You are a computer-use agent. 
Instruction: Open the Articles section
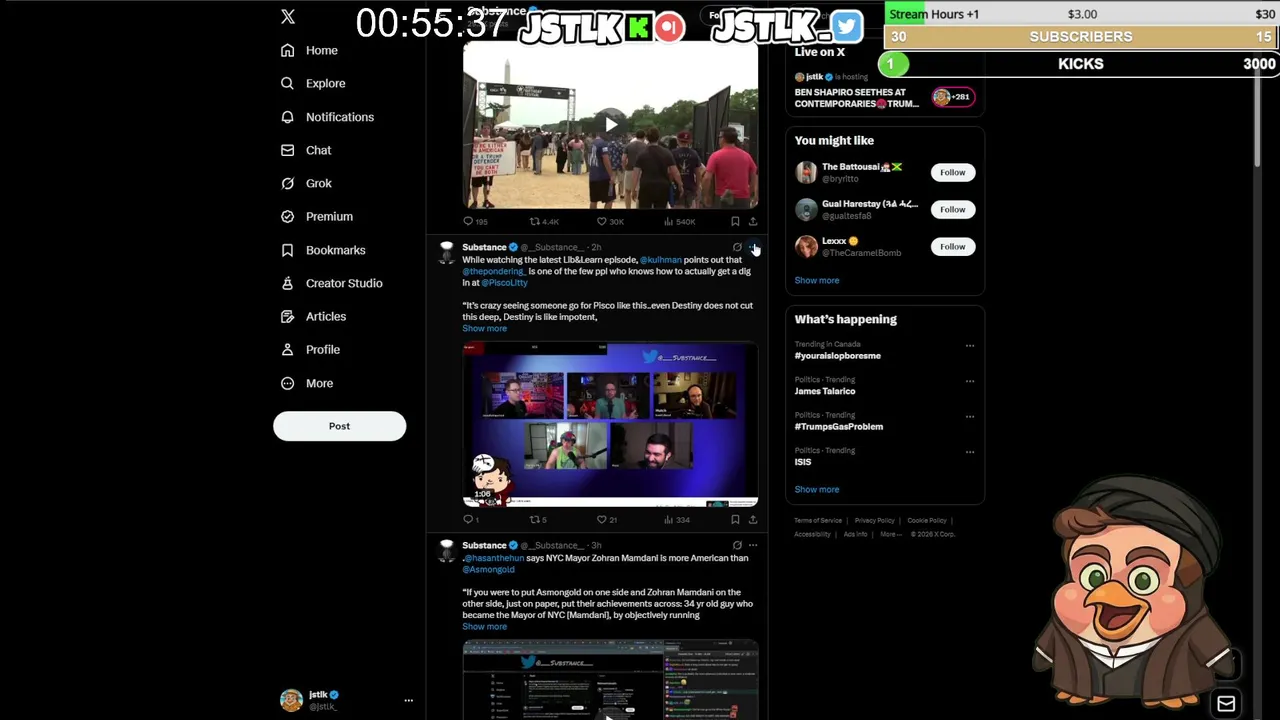pos(313,316)
